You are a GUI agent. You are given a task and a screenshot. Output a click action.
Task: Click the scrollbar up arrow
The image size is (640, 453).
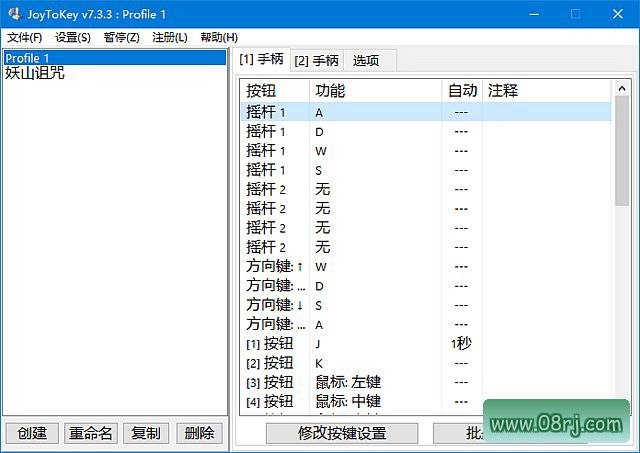point(622,89)
